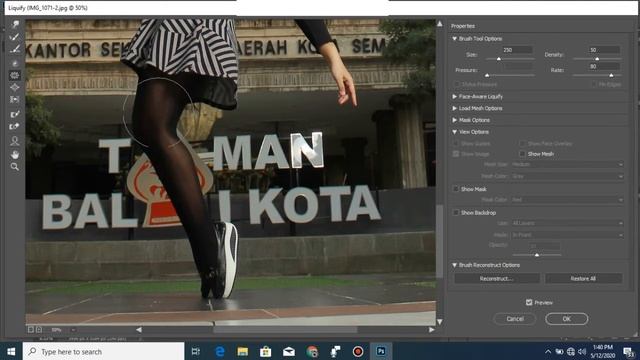Open the Windows Start menu
The height and width of the screenshot is (360, 640).
tap(11, 351)
